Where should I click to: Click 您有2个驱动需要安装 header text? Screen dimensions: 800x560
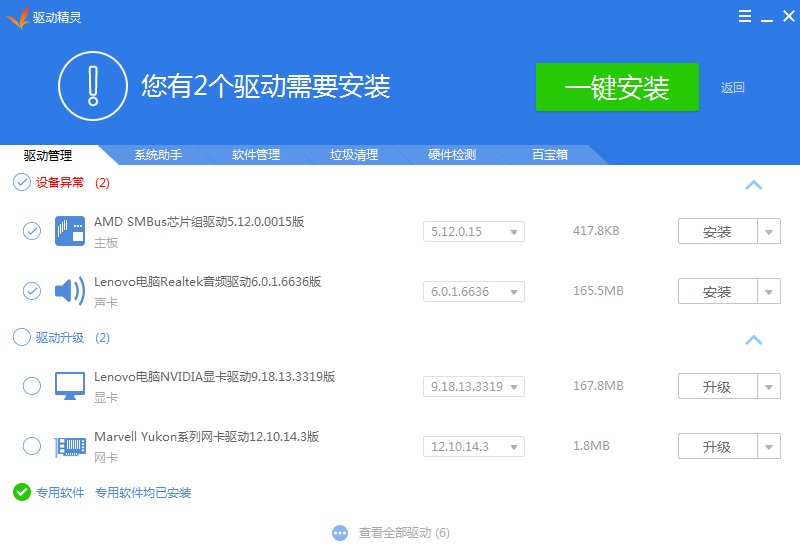coord(266,86)
